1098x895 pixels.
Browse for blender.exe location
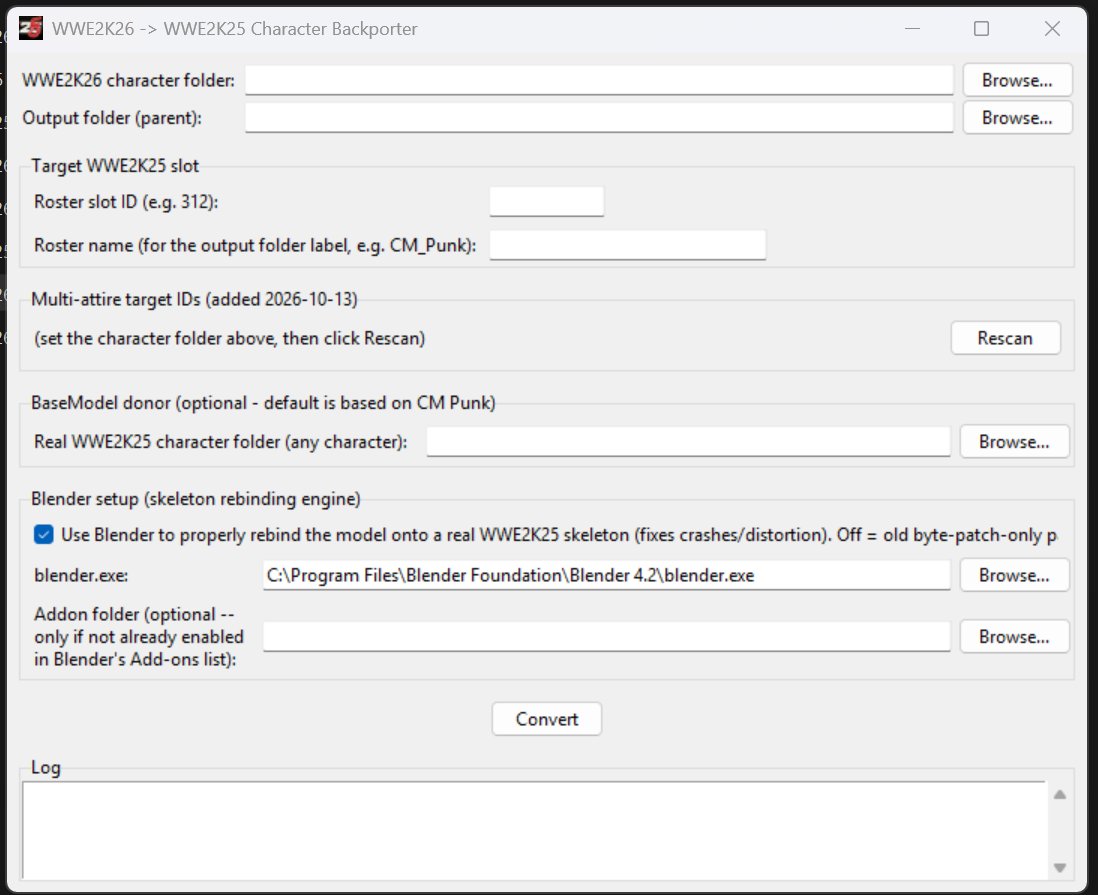tap(1014, 575)
